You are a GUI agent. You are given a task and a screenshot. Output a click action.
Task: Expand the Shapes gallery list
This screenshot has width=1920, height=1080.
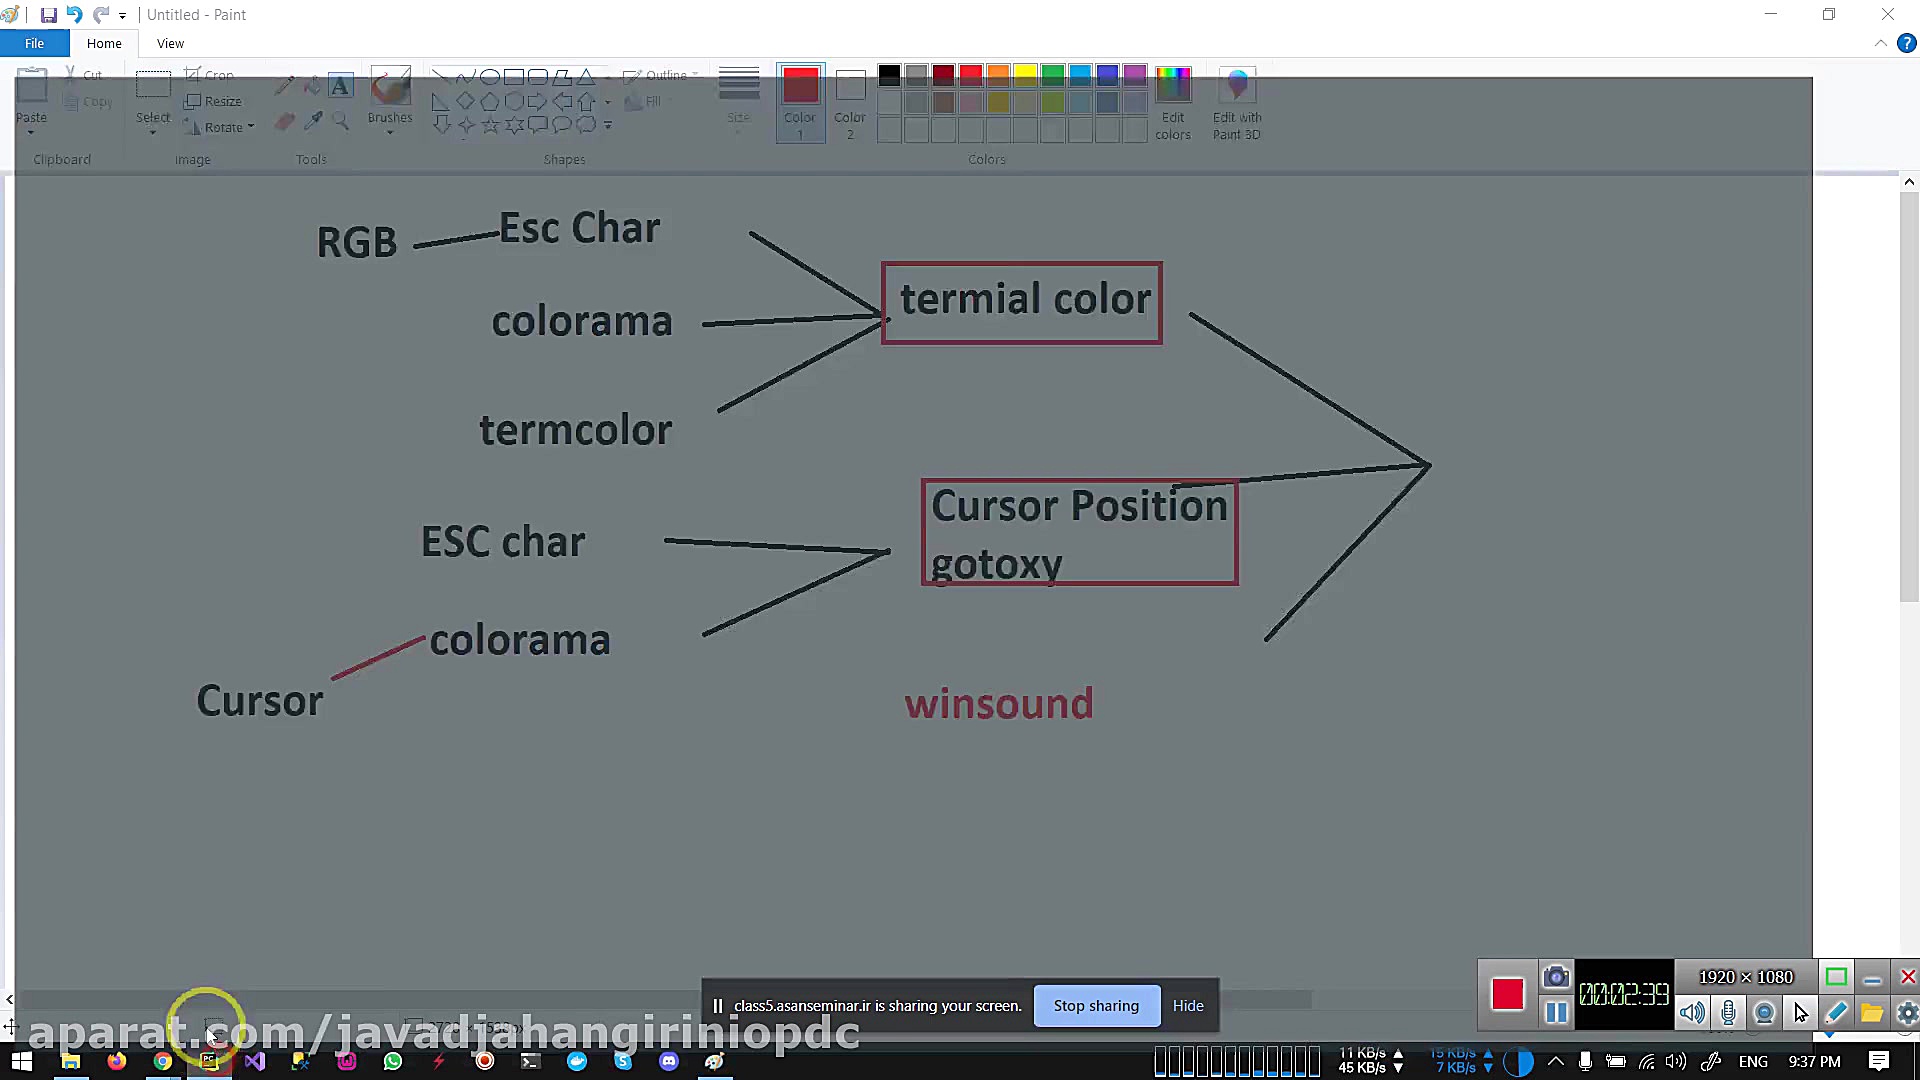click(x=608, y=126)
